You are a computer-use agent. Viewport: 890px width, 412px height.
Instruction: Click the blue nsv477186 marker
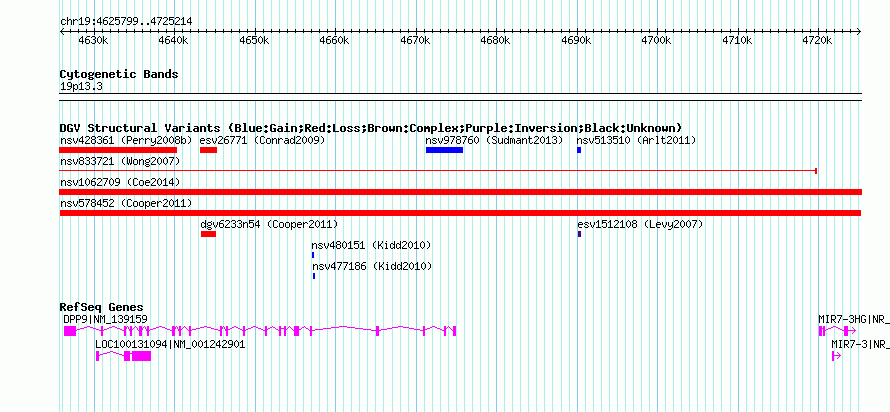tap(314, 276)
